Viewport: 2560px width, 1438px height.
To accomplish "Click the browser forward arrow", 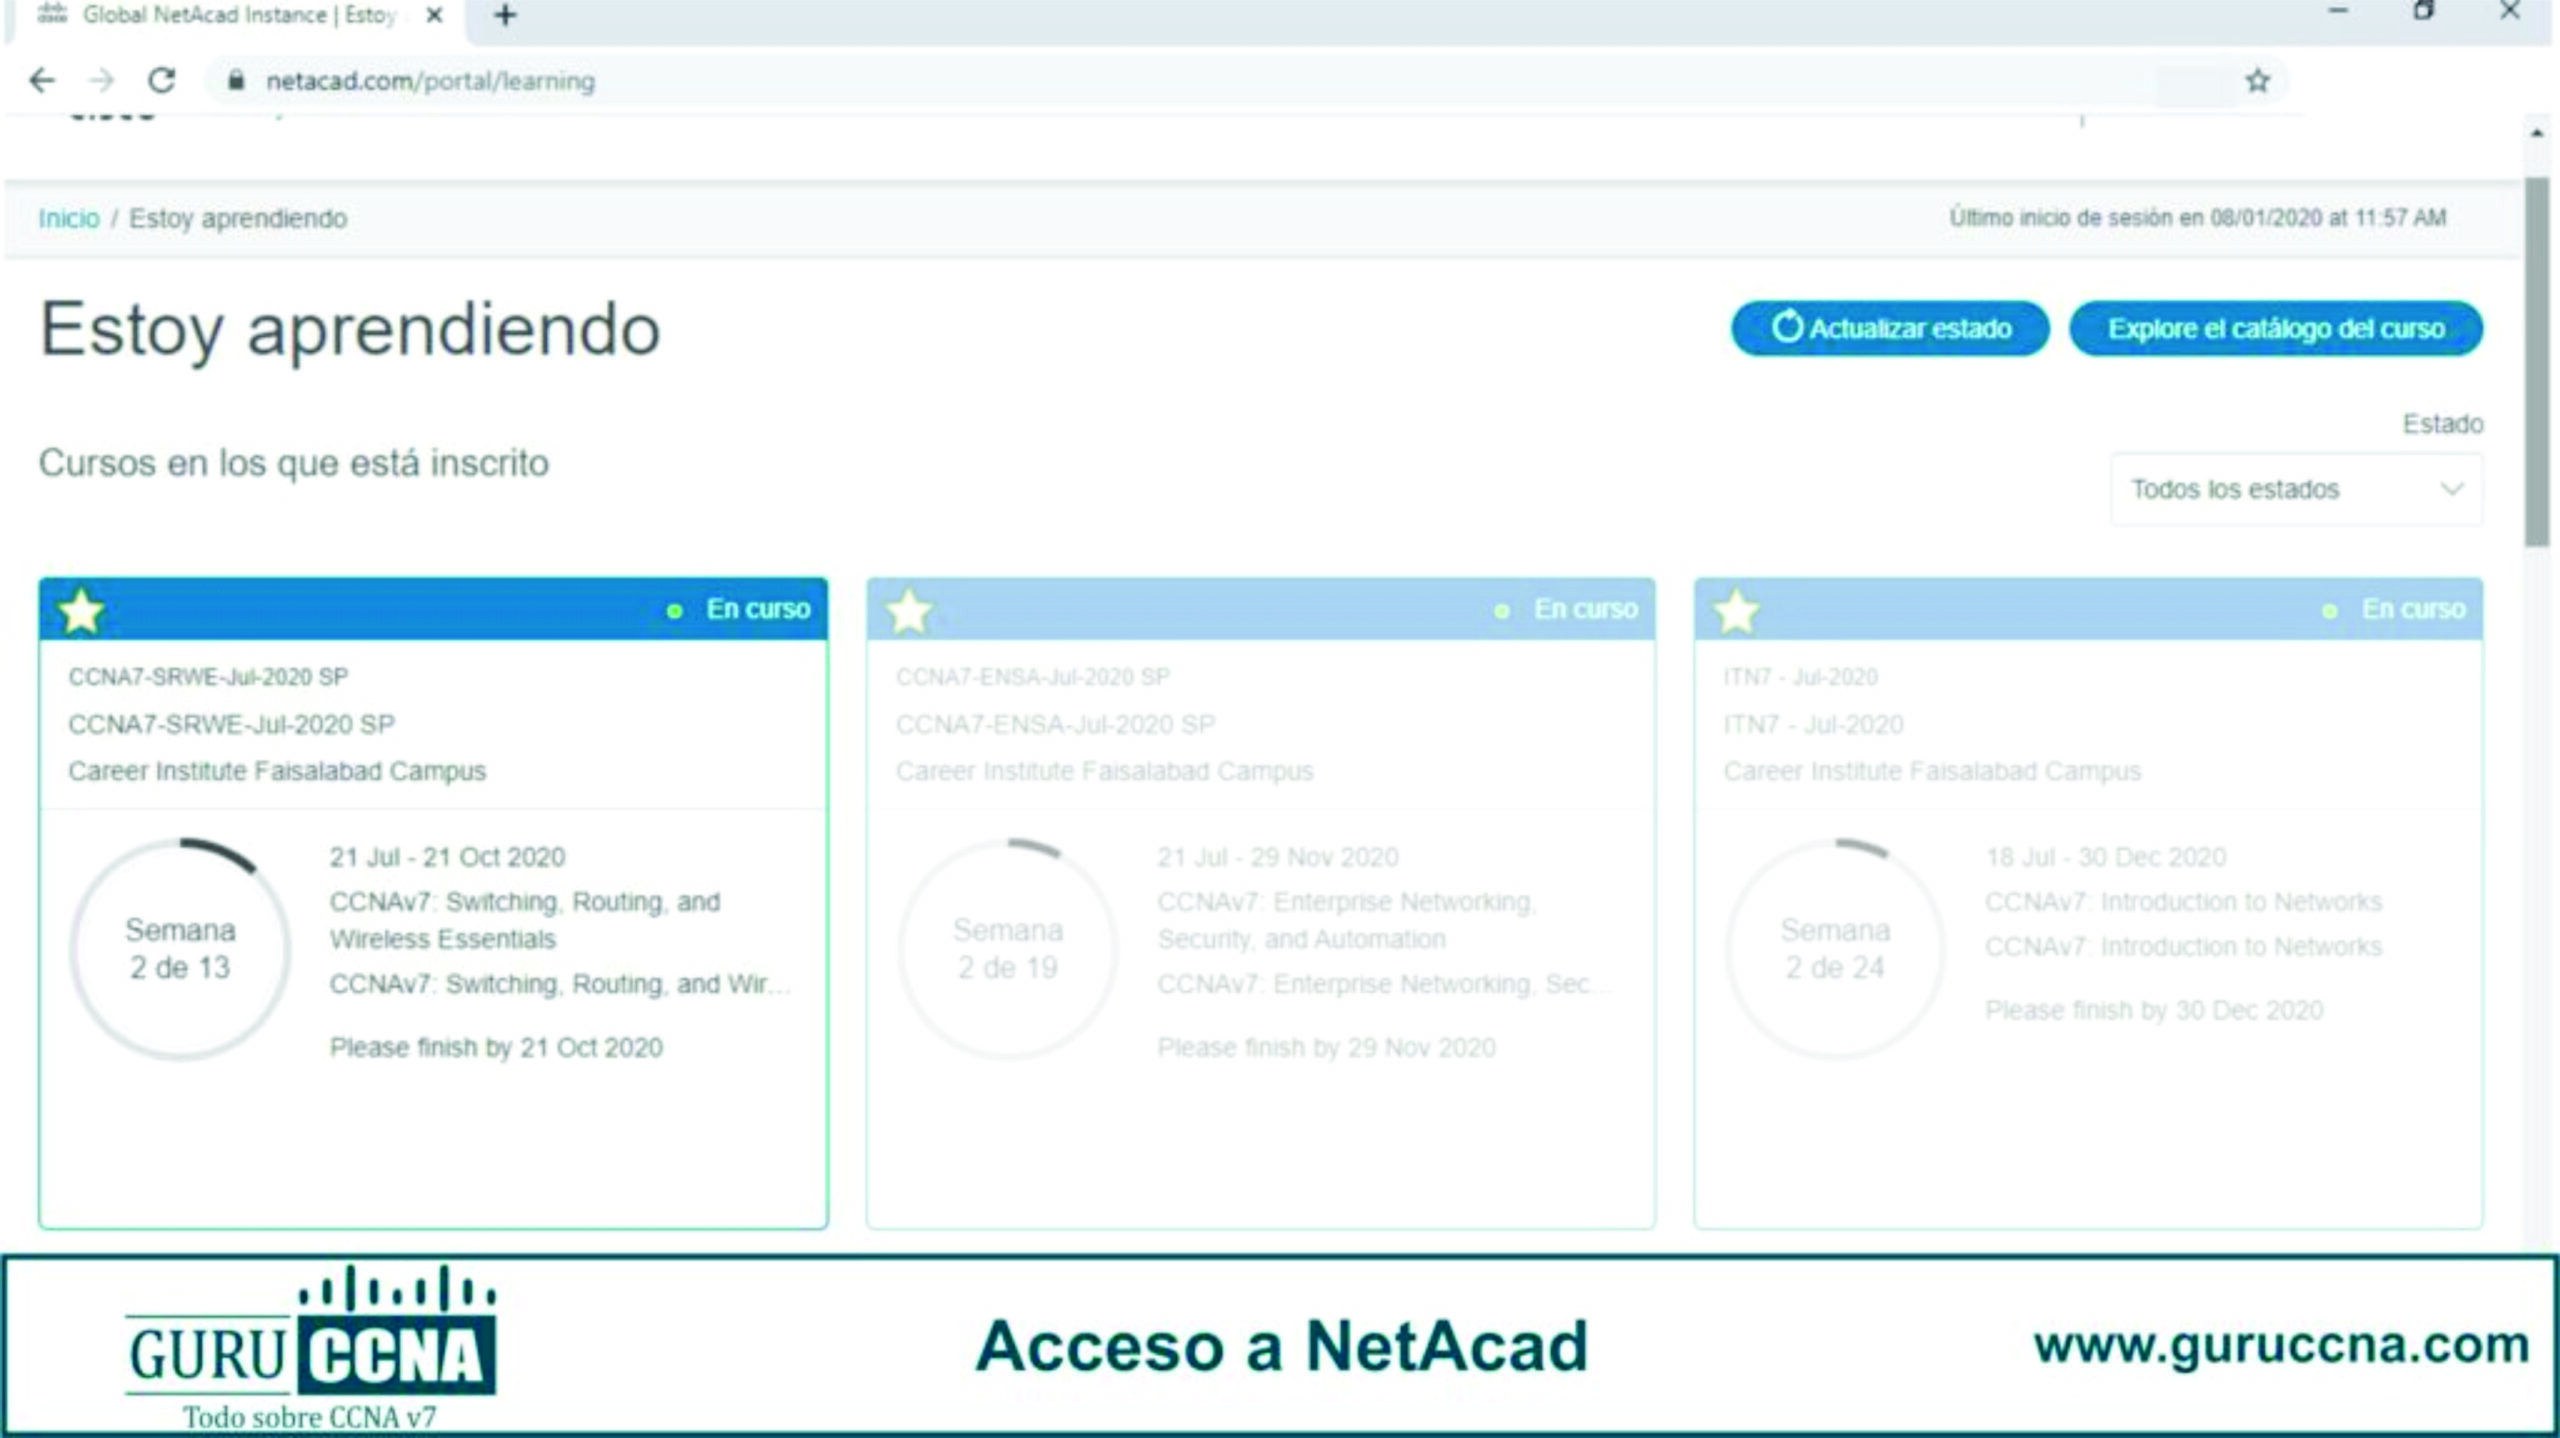I will point(101,80).
